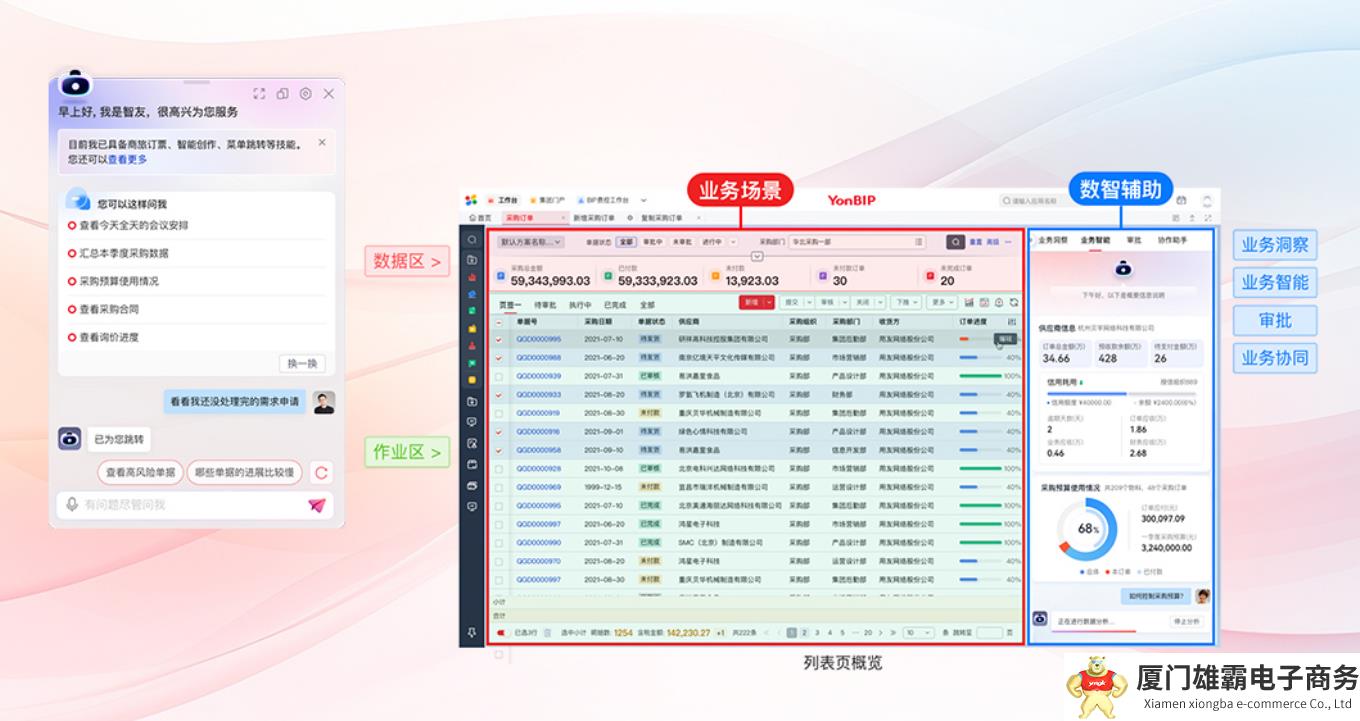Image resolution: width=1360 pixels, height=721 pixels.
Task: Click the search icon in left sidebar
Action: tap(472, 240)
